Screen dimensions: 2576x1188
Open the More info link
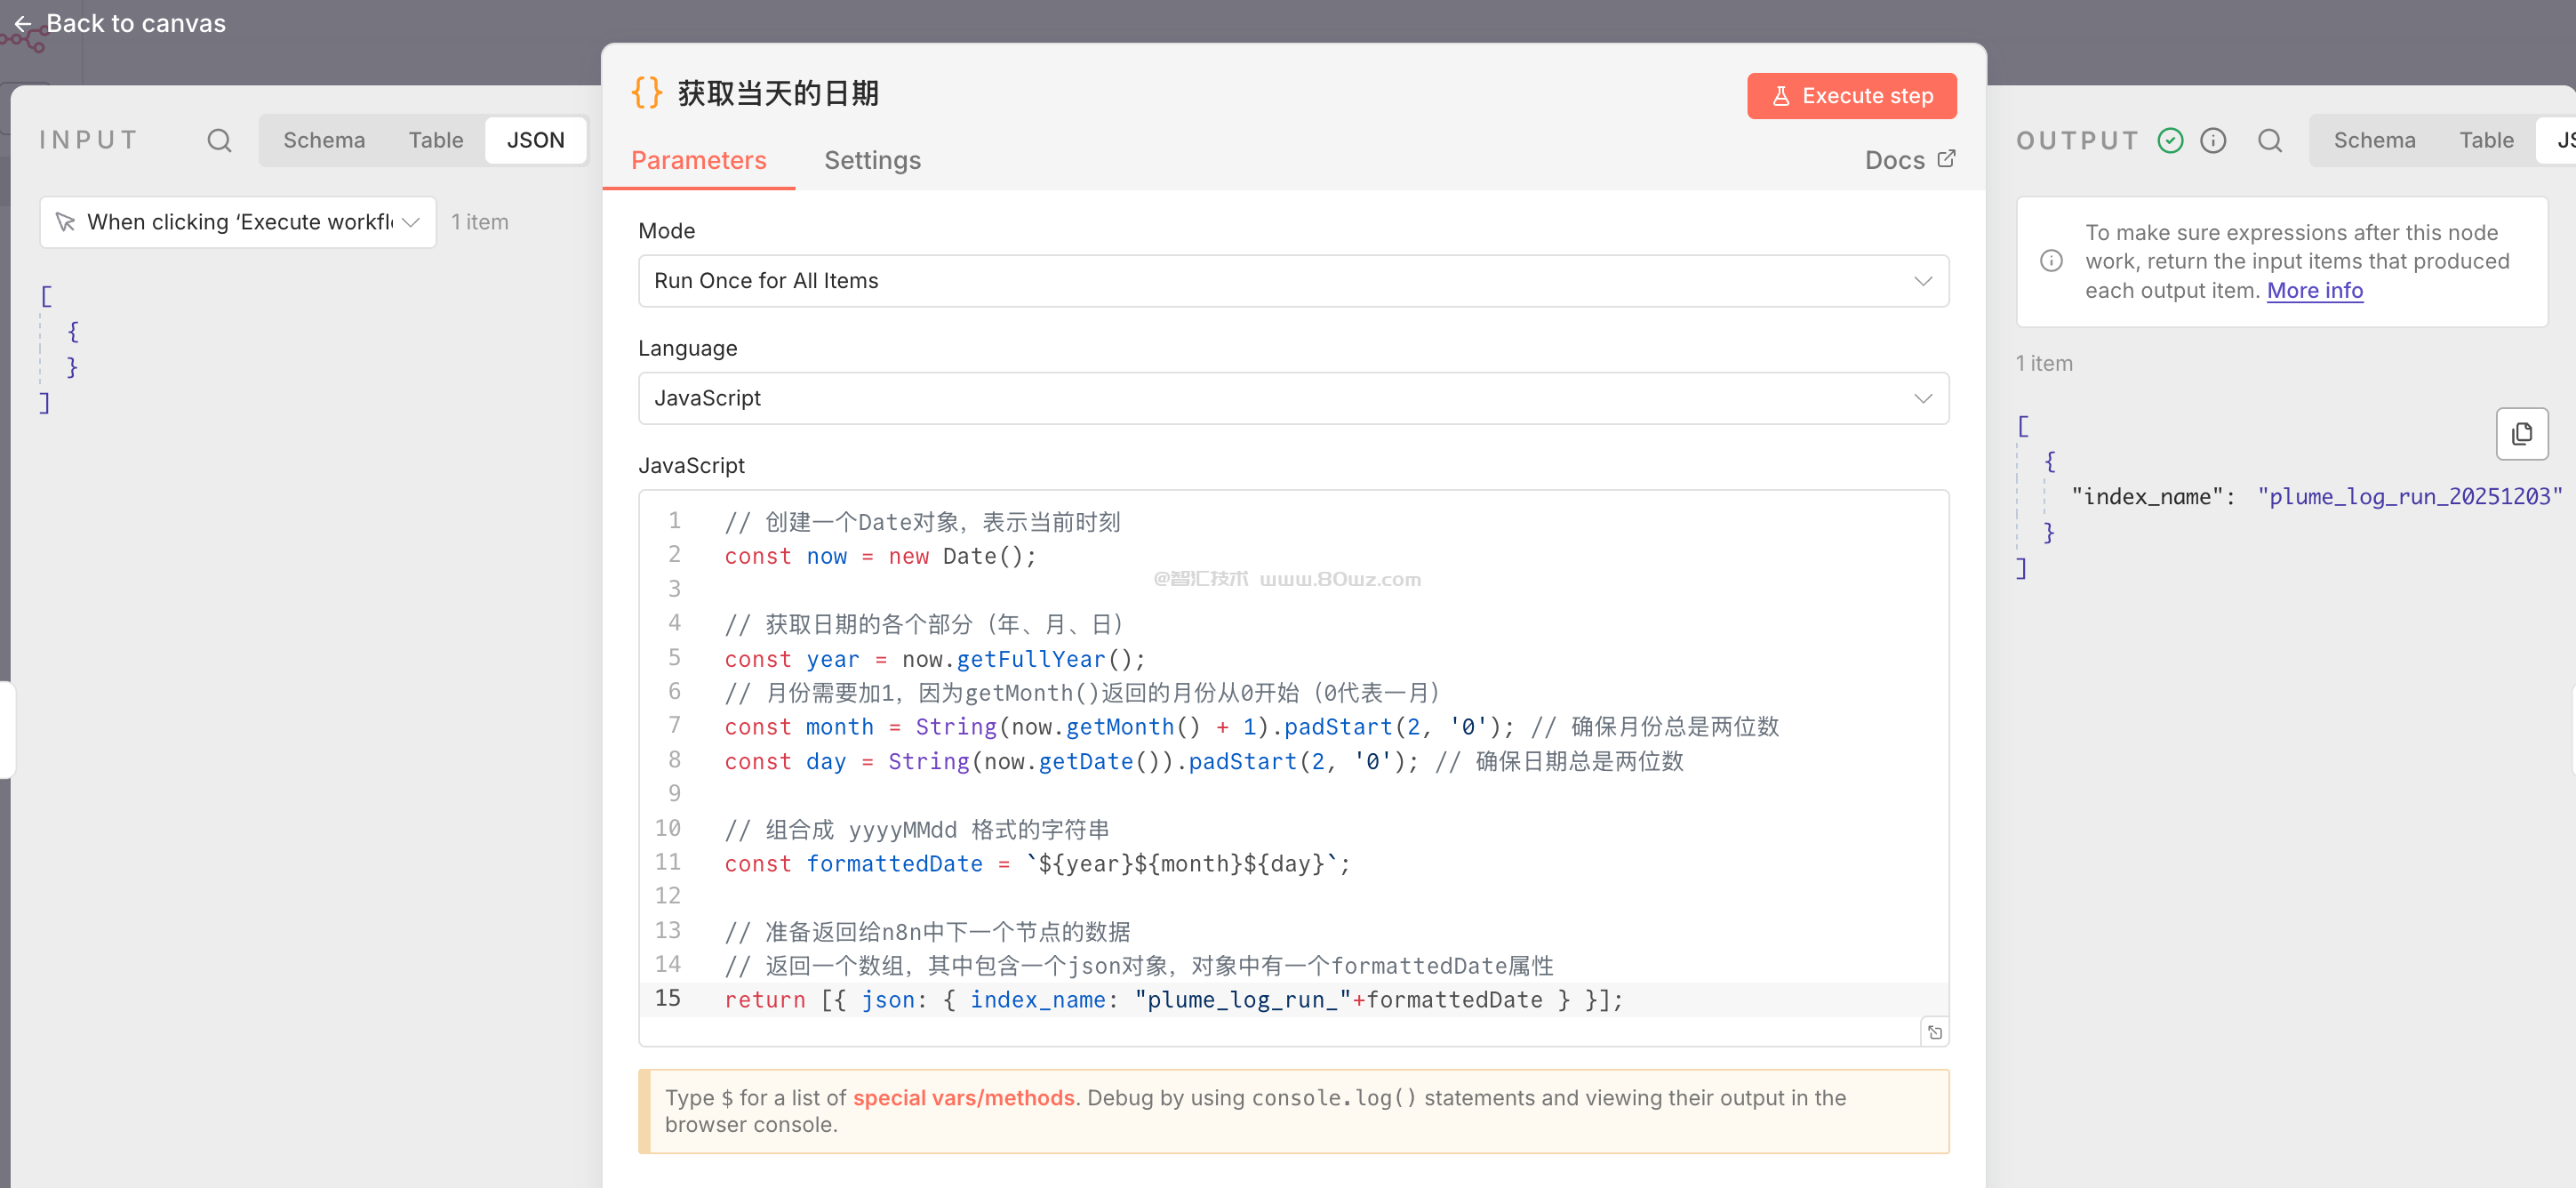click(x=2314, y=291)
